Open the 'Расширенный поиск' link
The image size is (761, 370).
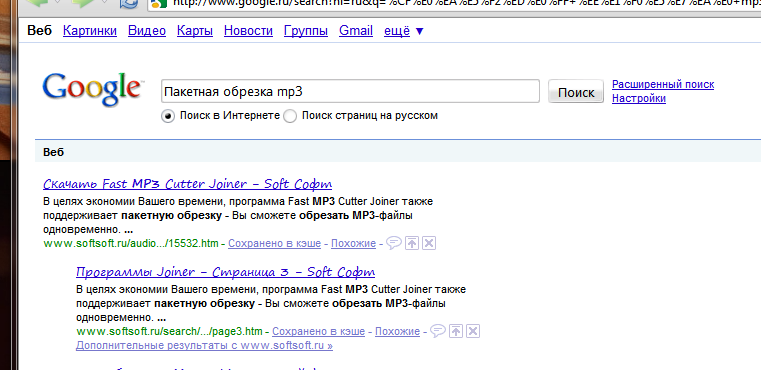(x=663, y=84)
